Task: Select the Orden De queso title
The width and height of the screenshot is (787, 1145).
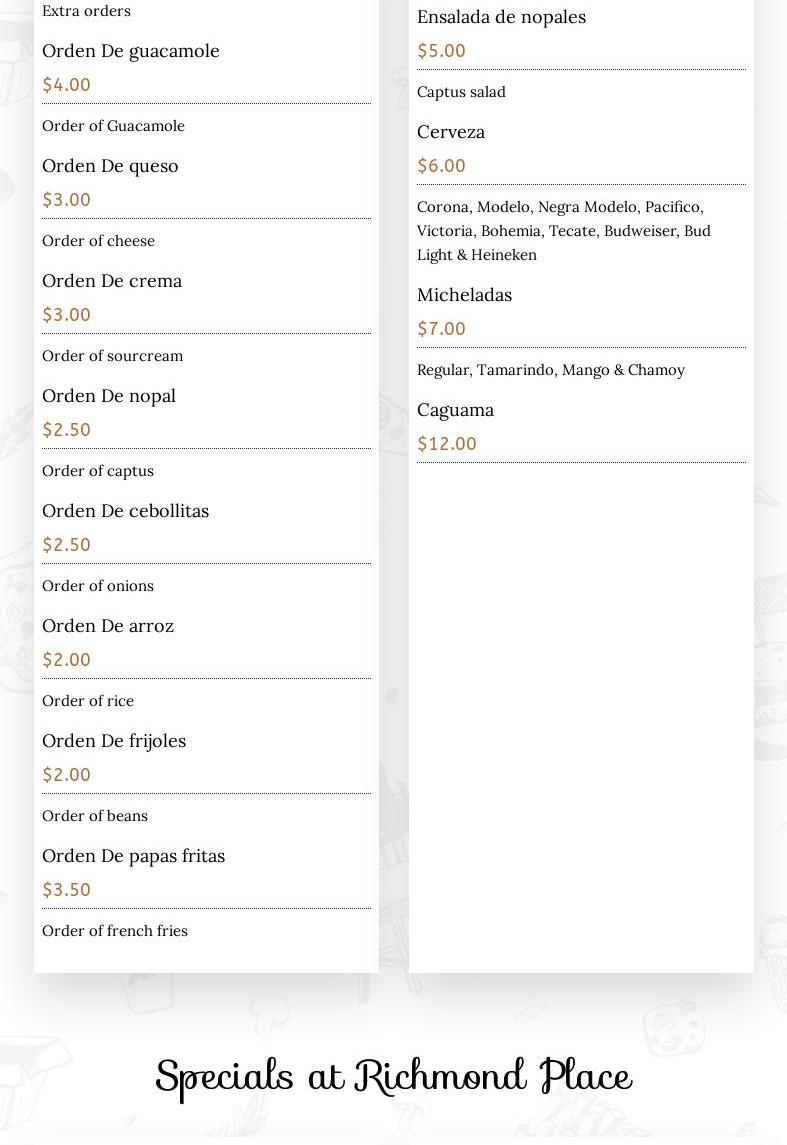Action: click(x=110, y=166)
